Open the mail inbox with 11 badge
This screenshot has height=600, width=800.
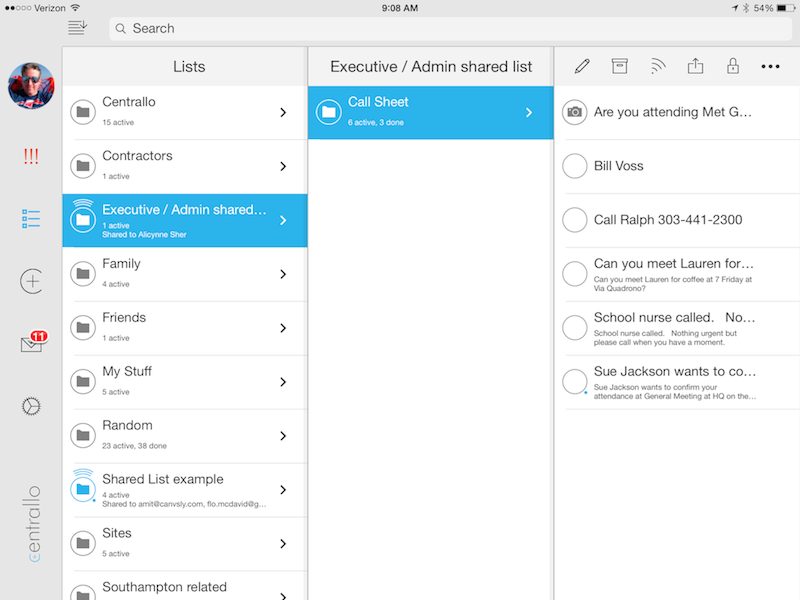32,344
